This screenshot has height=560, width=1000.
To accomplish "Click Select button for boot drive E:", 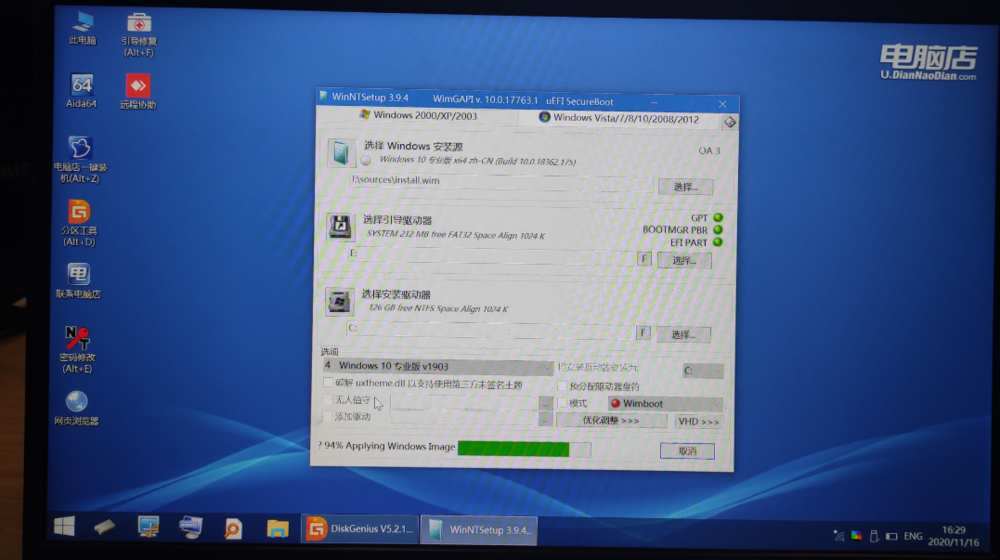I will pyautogui.click(x=684, y=260).
